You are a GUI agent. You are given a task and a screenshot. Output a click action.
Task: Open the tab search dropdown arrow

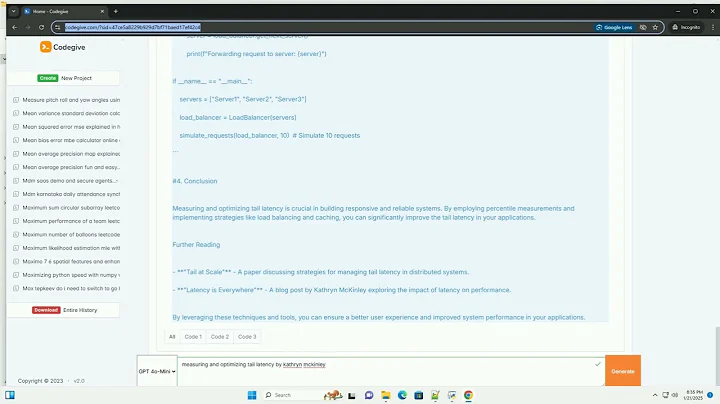[x=14, y=11]
